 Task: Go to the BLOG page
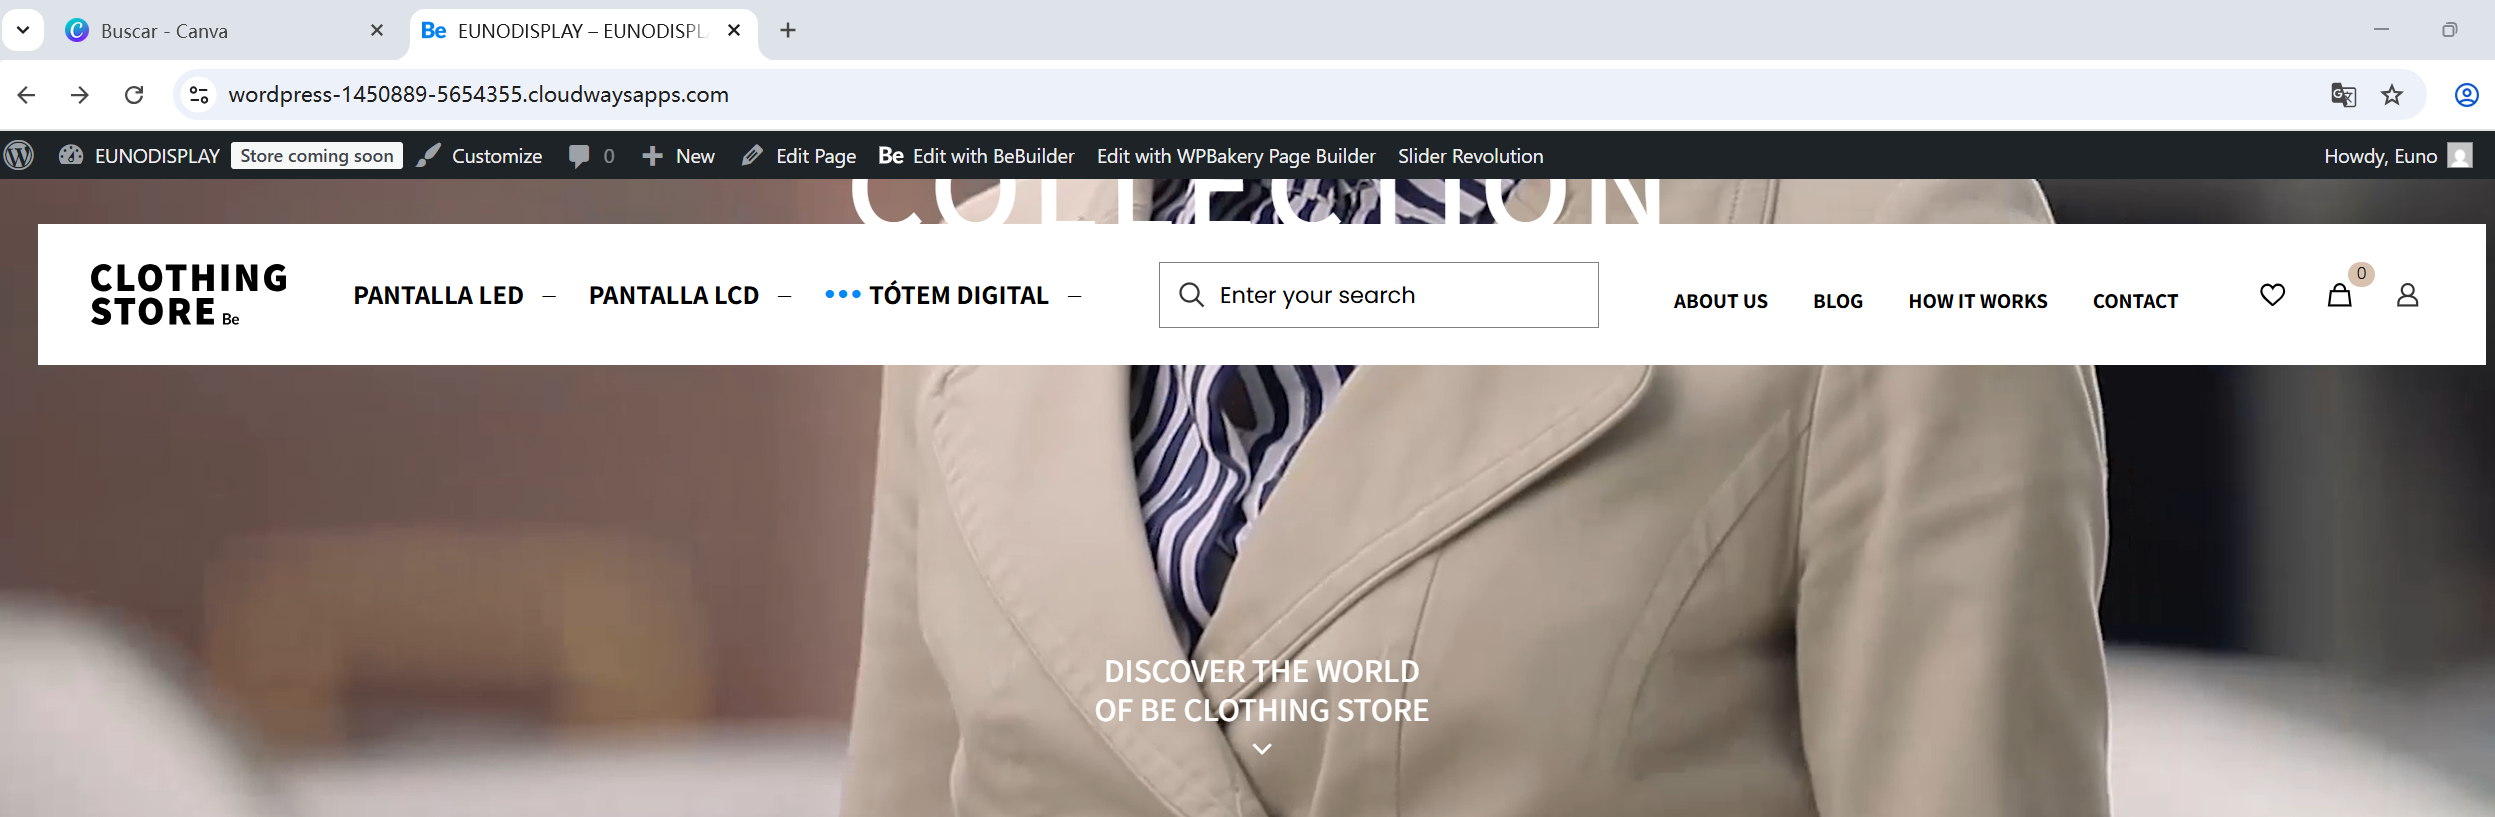[x=1838, y=301]
